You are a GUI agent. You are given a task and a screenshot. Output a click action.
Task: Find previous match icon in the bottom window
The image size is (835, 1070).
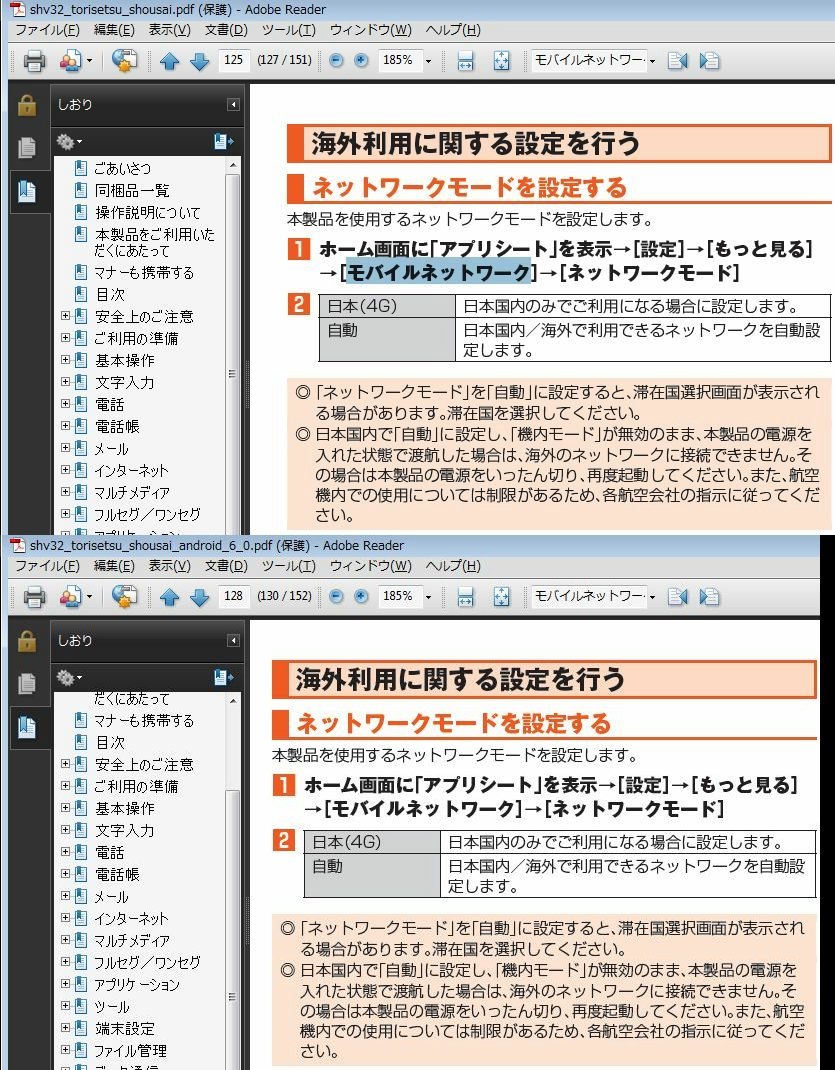[677, 597]
